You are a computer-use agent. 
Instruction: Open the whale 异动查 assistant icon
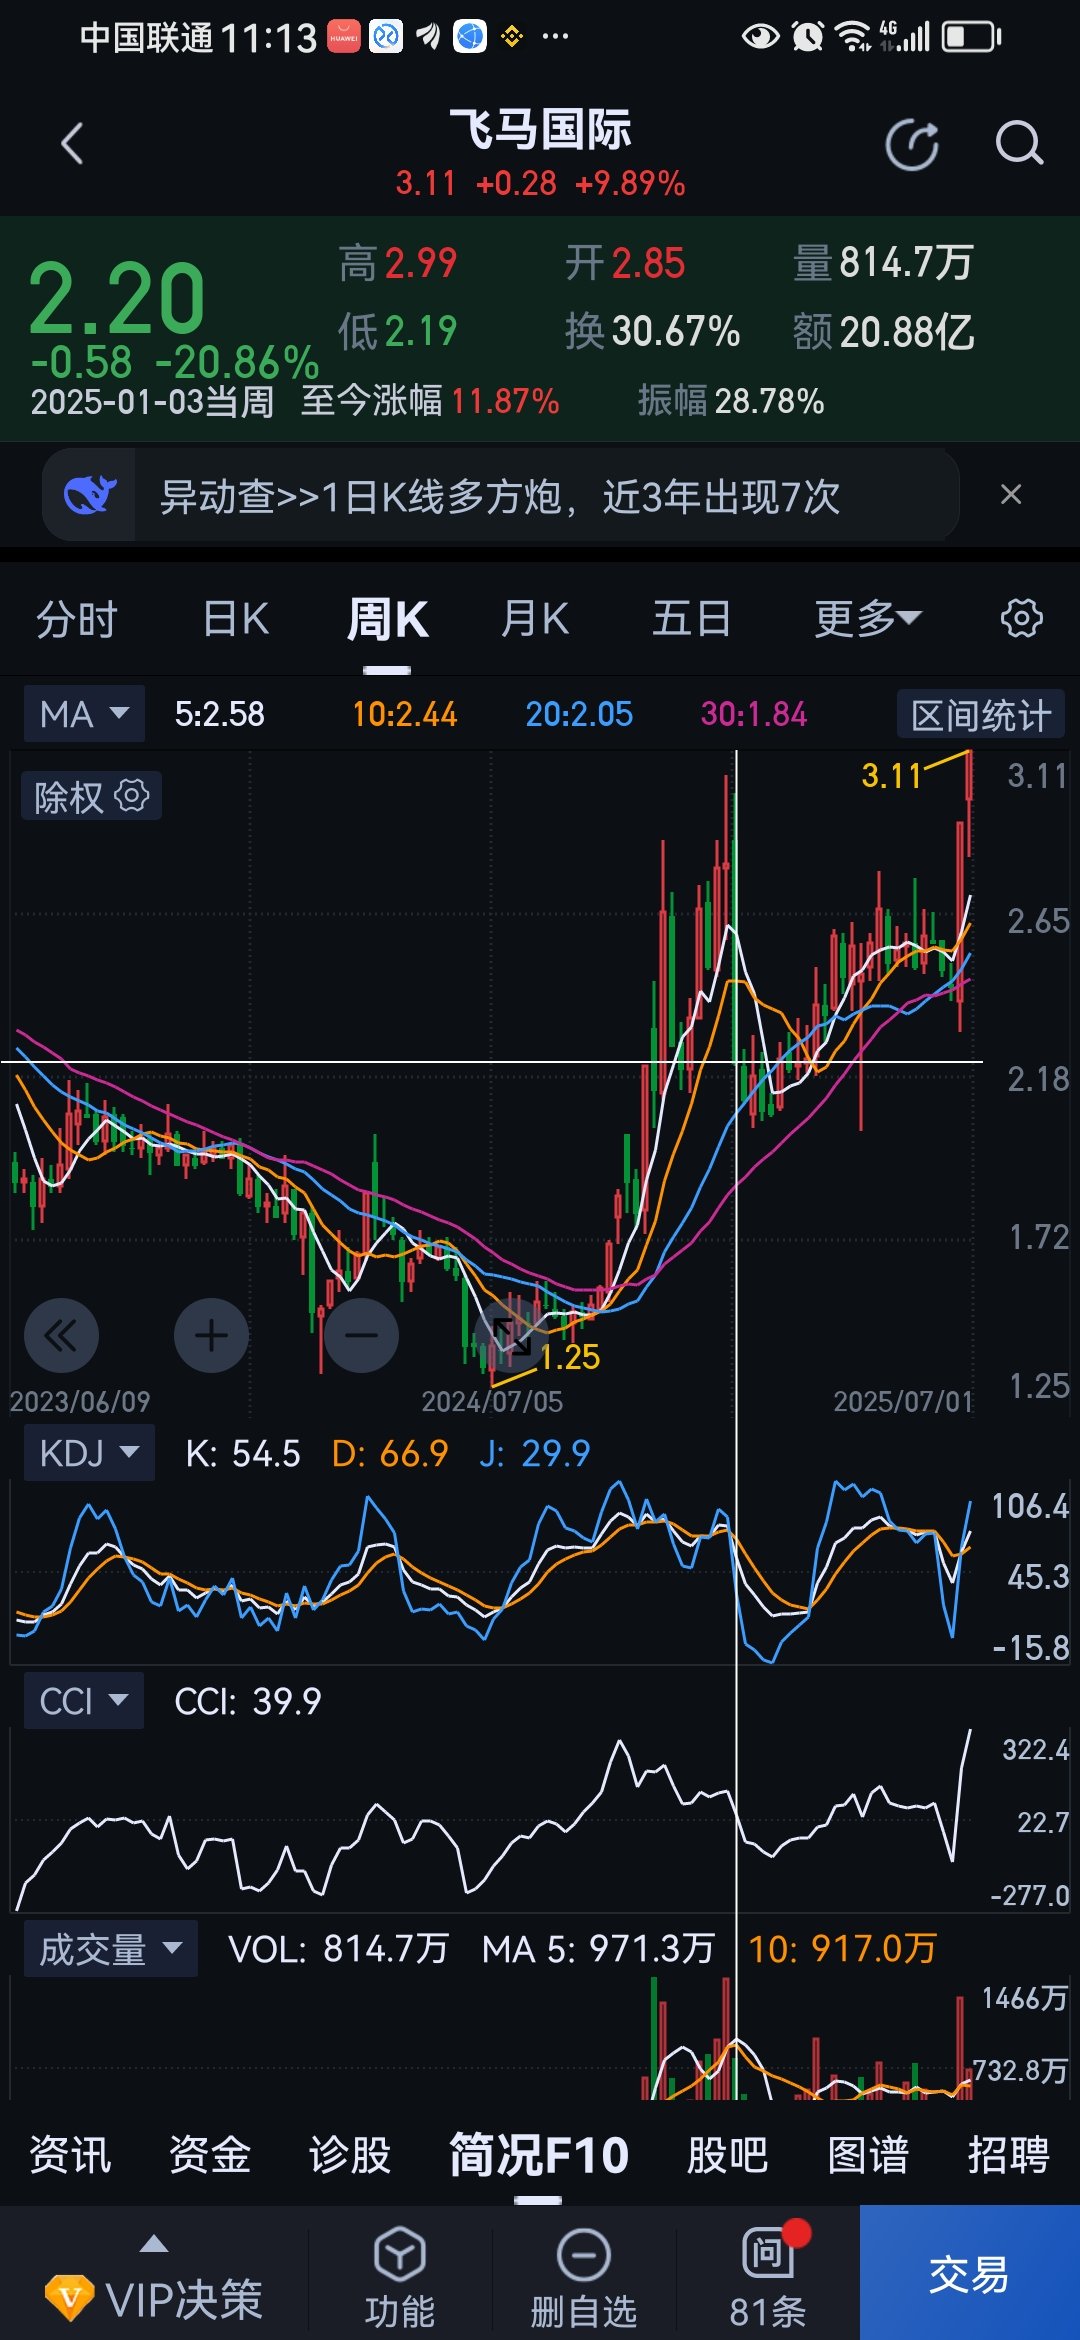pos(90,494)
